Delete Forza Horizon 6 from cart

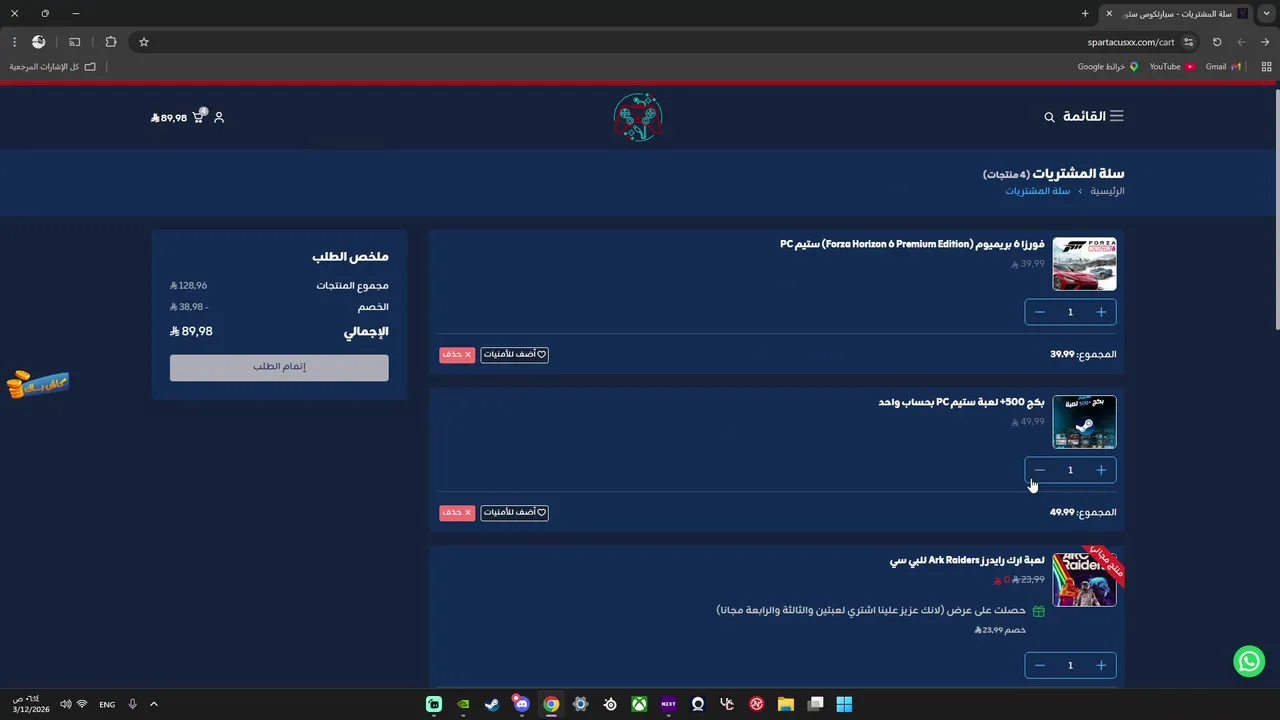(457, 354)
